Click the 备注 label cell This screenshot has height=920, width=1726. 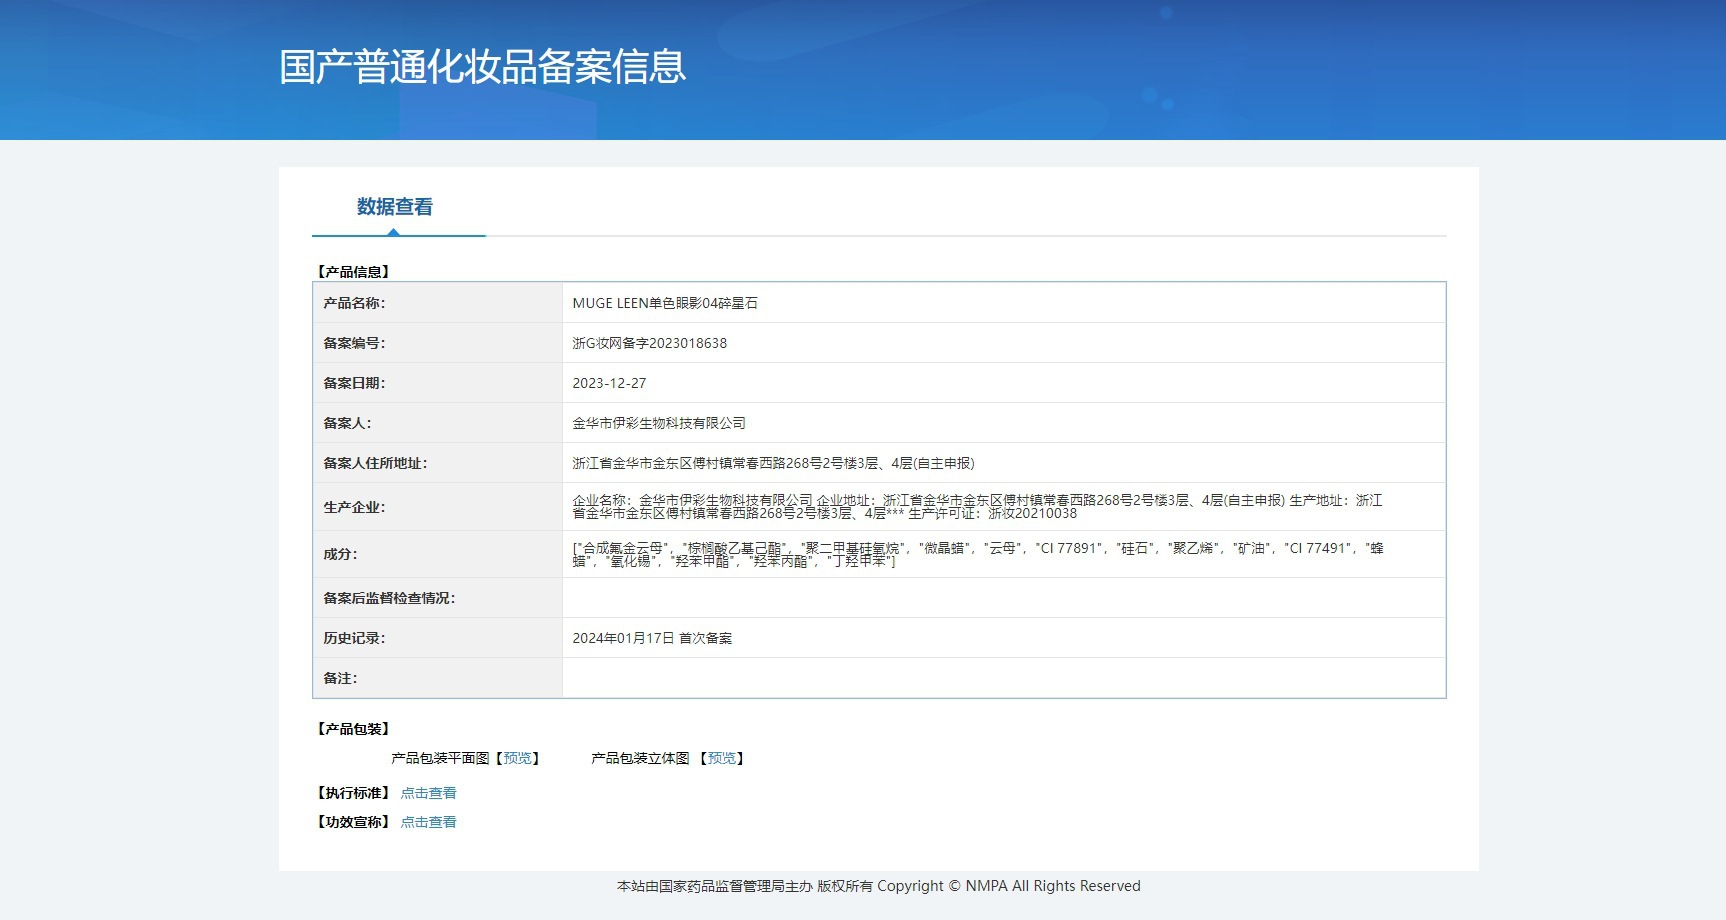click(x=438, y=678)
